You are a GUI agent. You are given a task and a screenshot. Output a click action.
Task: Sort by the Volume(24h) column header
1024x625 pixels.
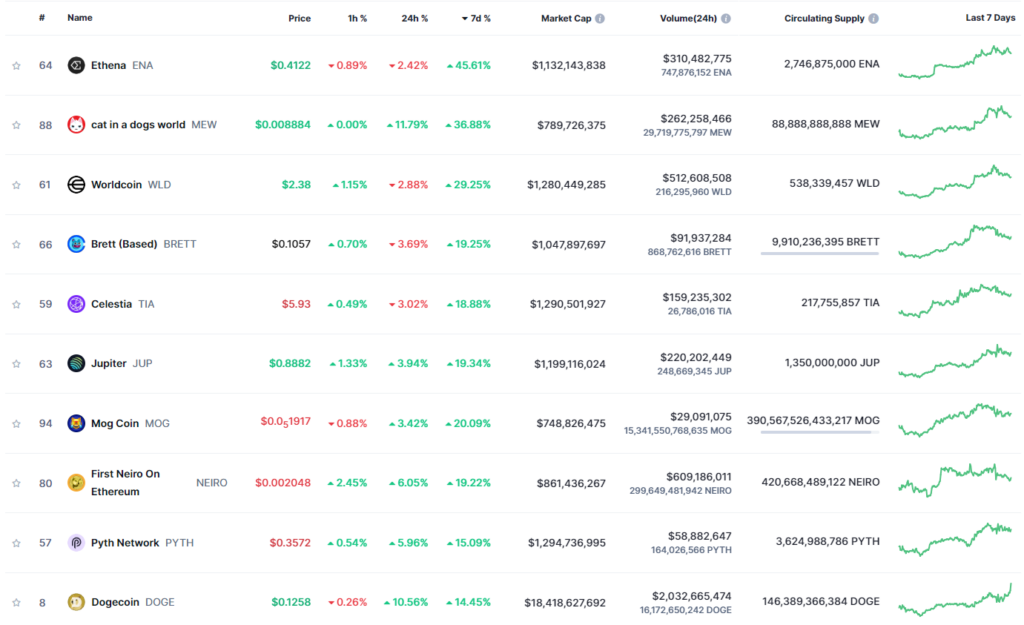[x=688, y=18]
